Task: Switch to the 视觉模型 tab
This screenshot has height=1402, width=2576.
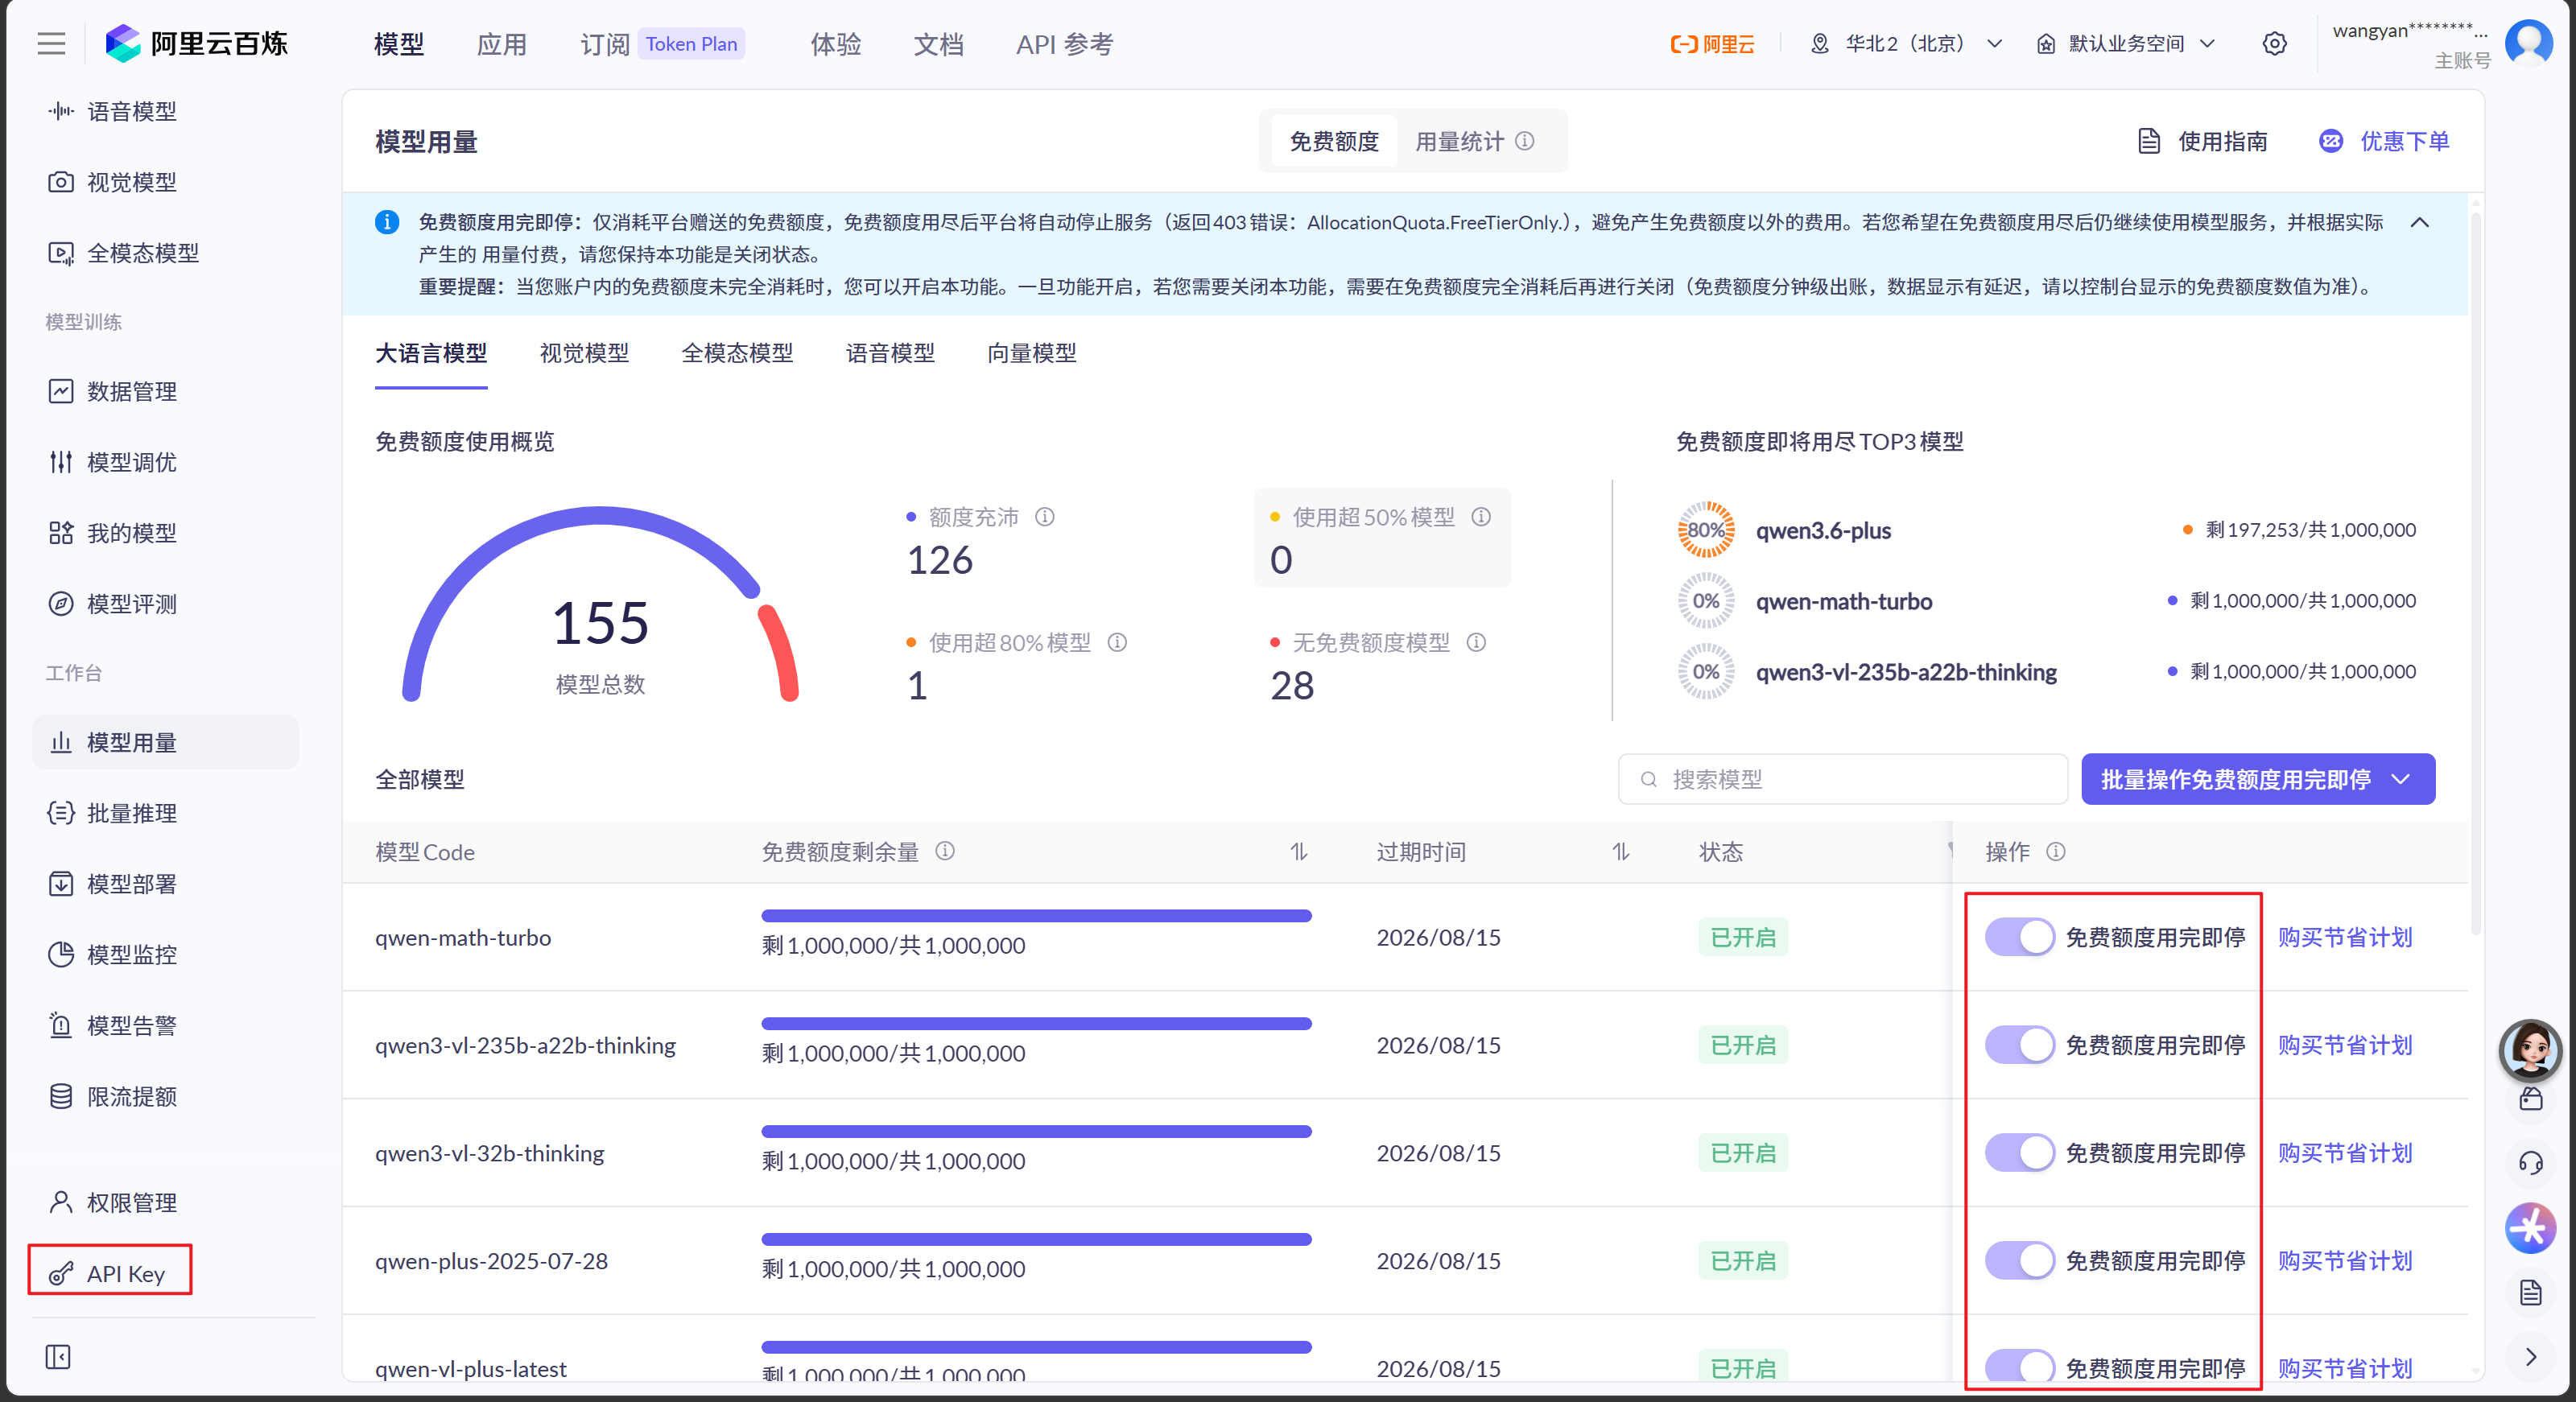Action: pos(584,353)
